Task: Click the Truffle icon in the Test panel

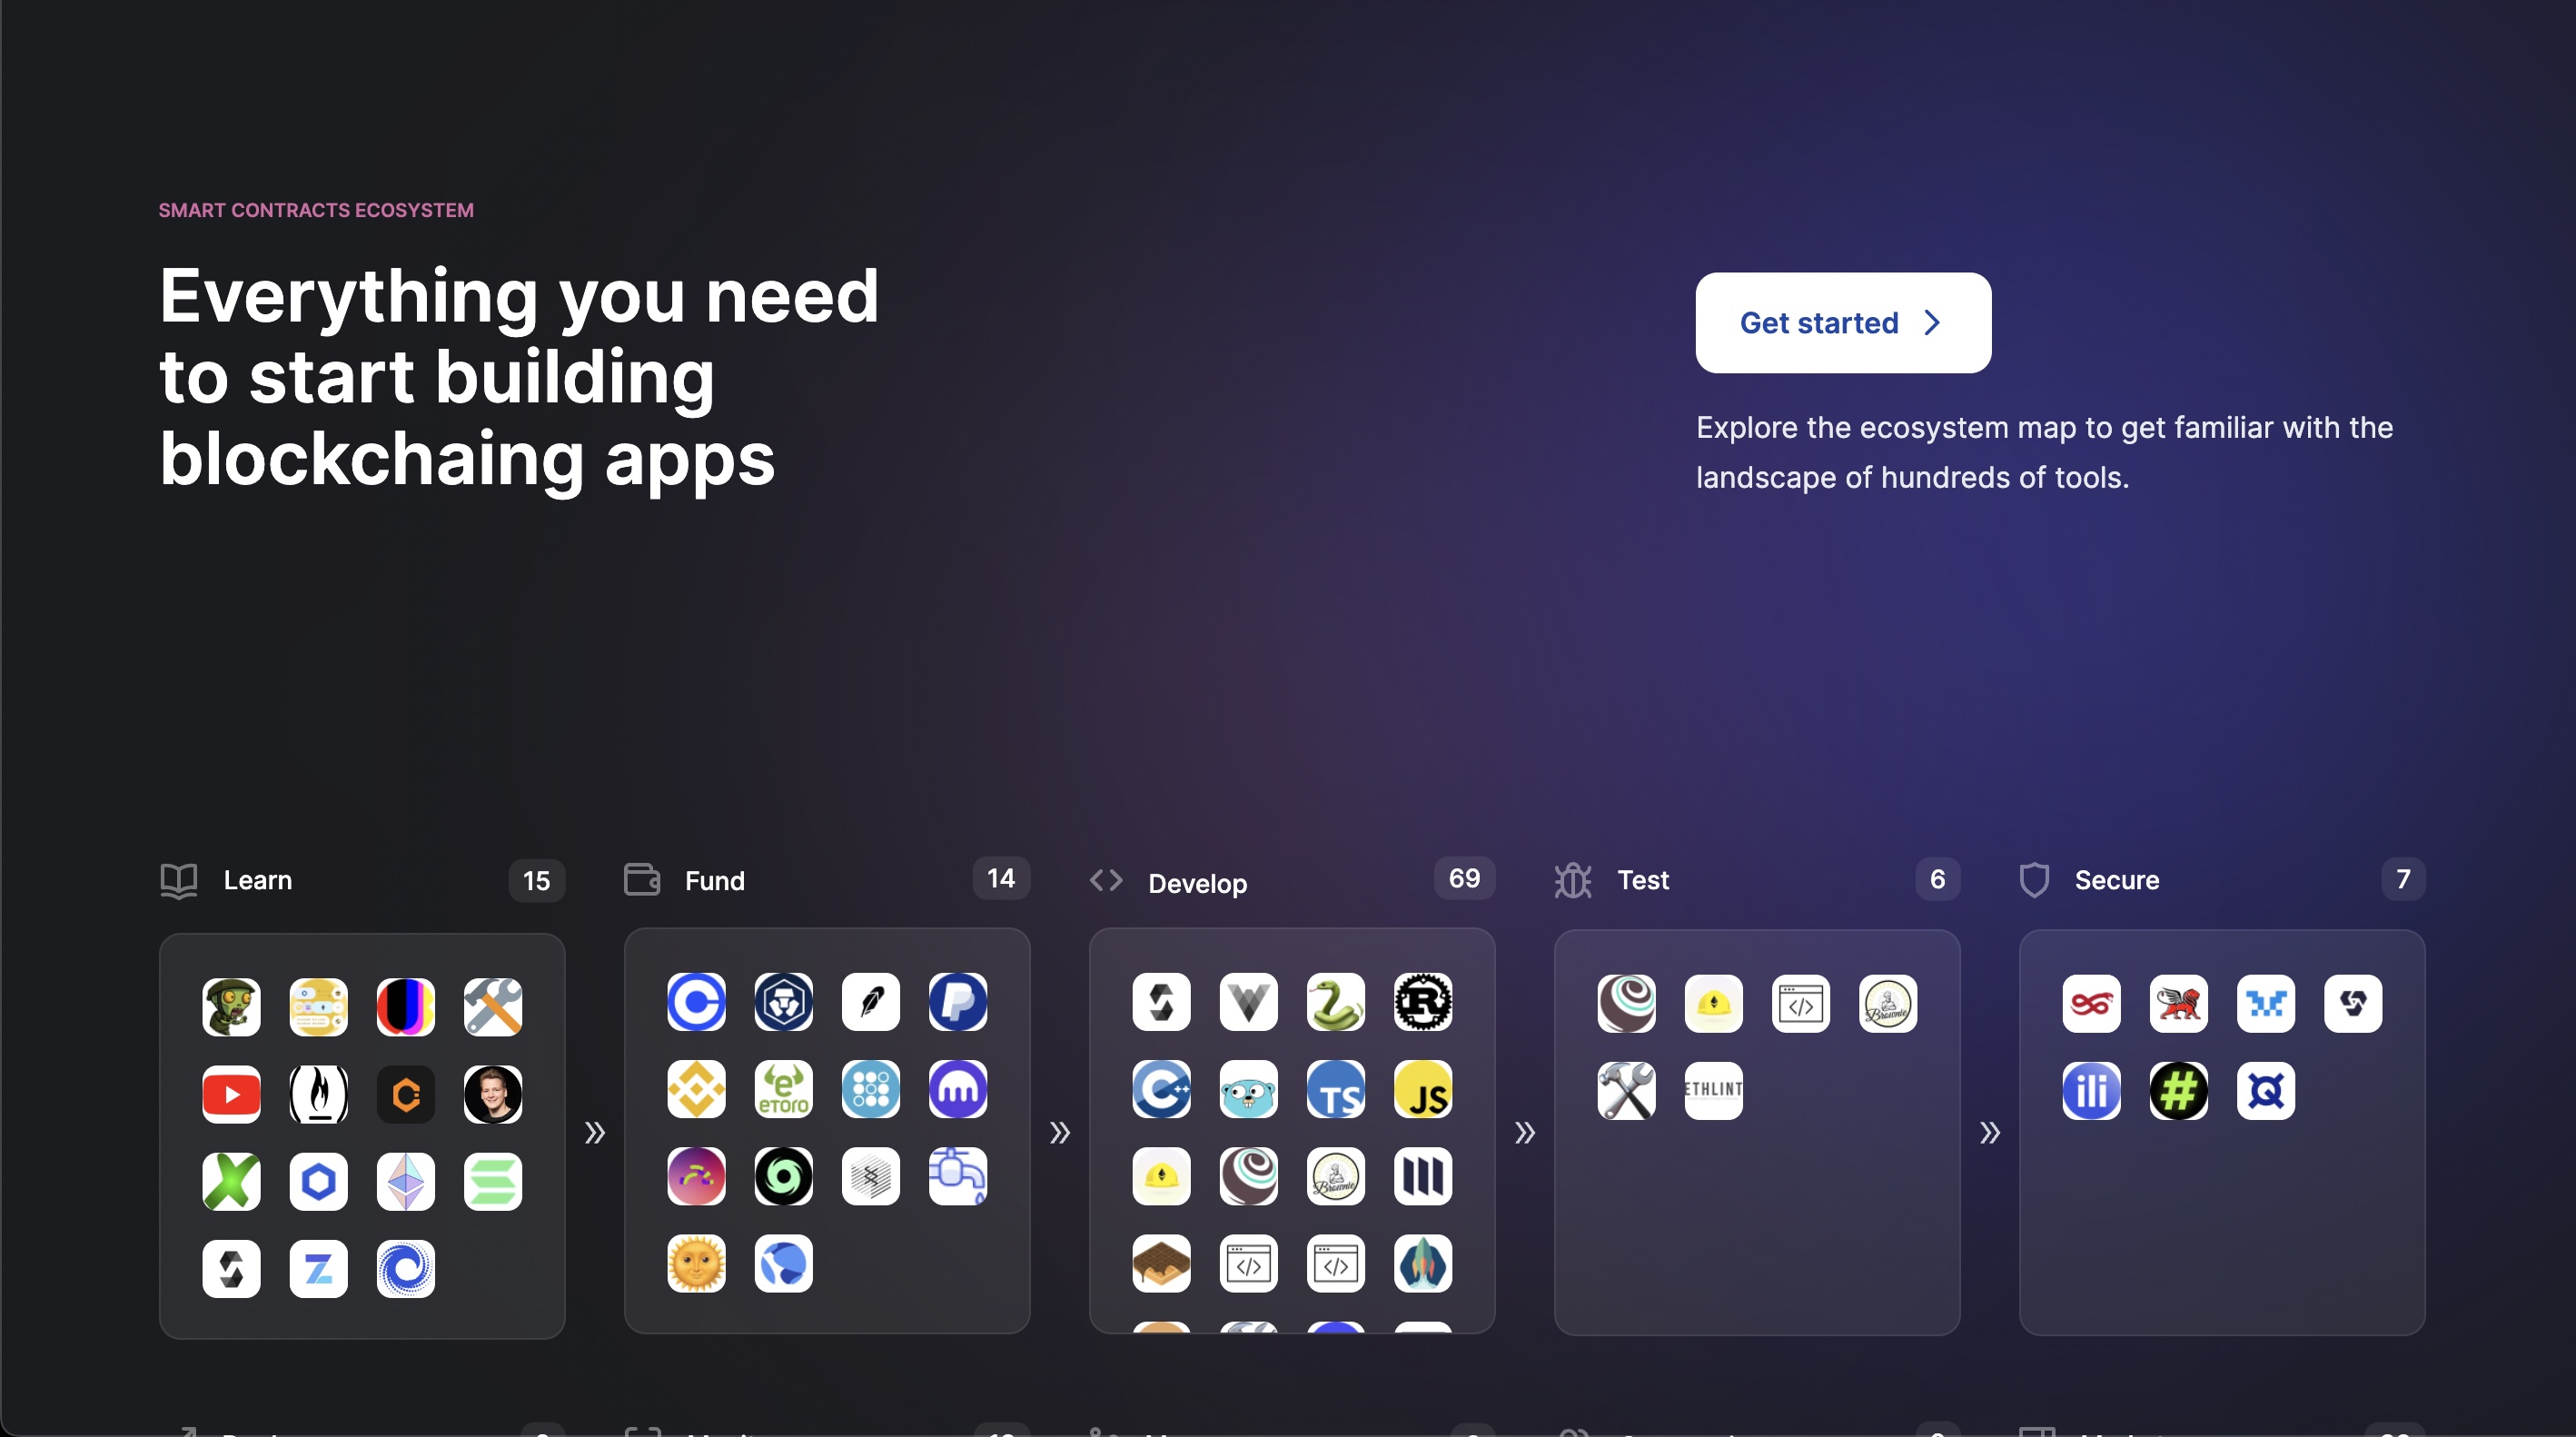Action: point(1626,1003)
